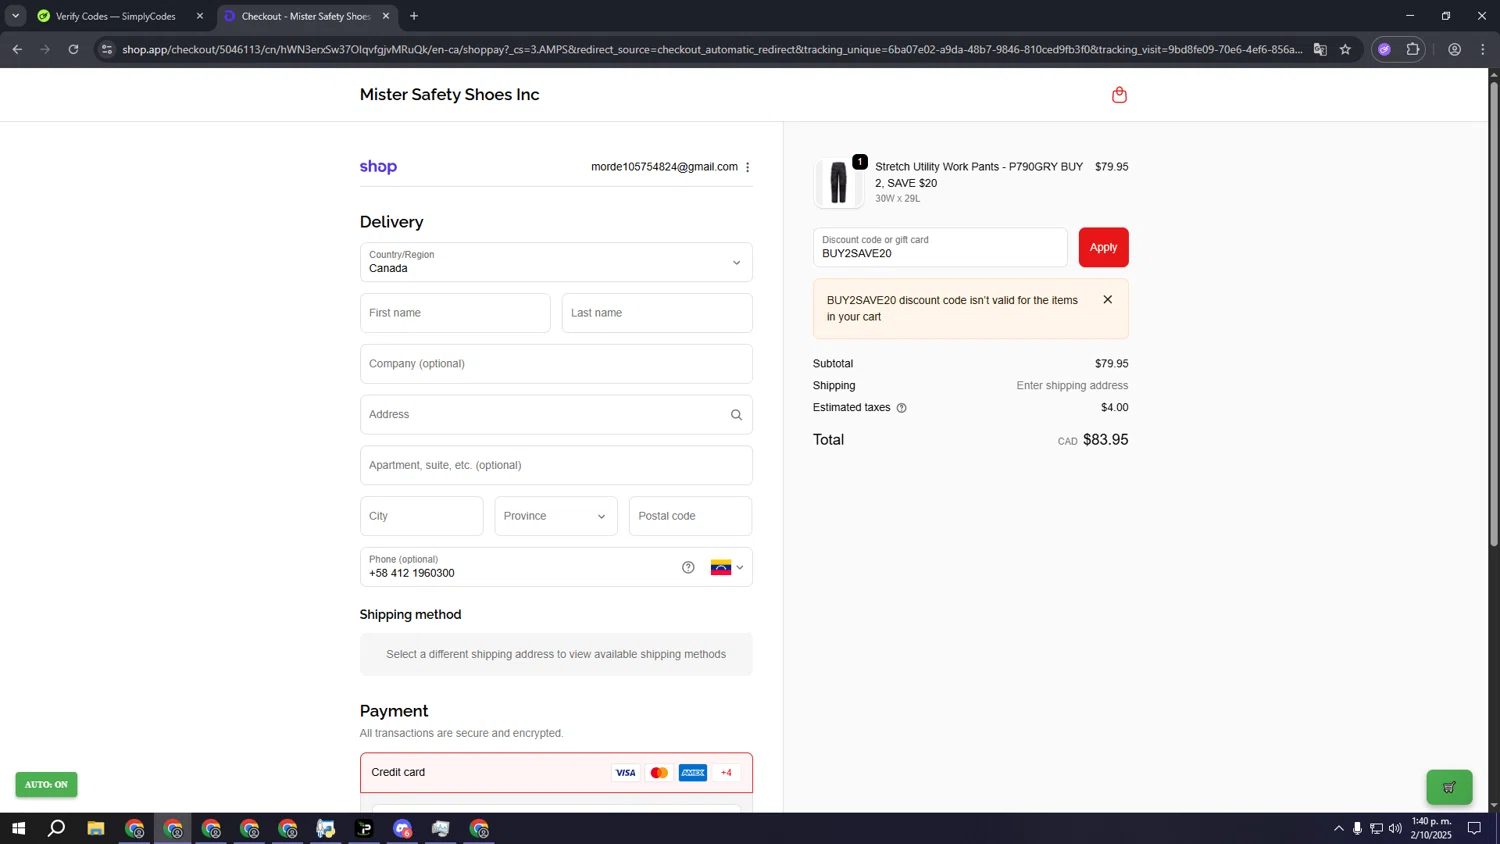Click the American Express logo
Image resolution: width=1500 pixels, height=844 pixels.
(693, 773)
